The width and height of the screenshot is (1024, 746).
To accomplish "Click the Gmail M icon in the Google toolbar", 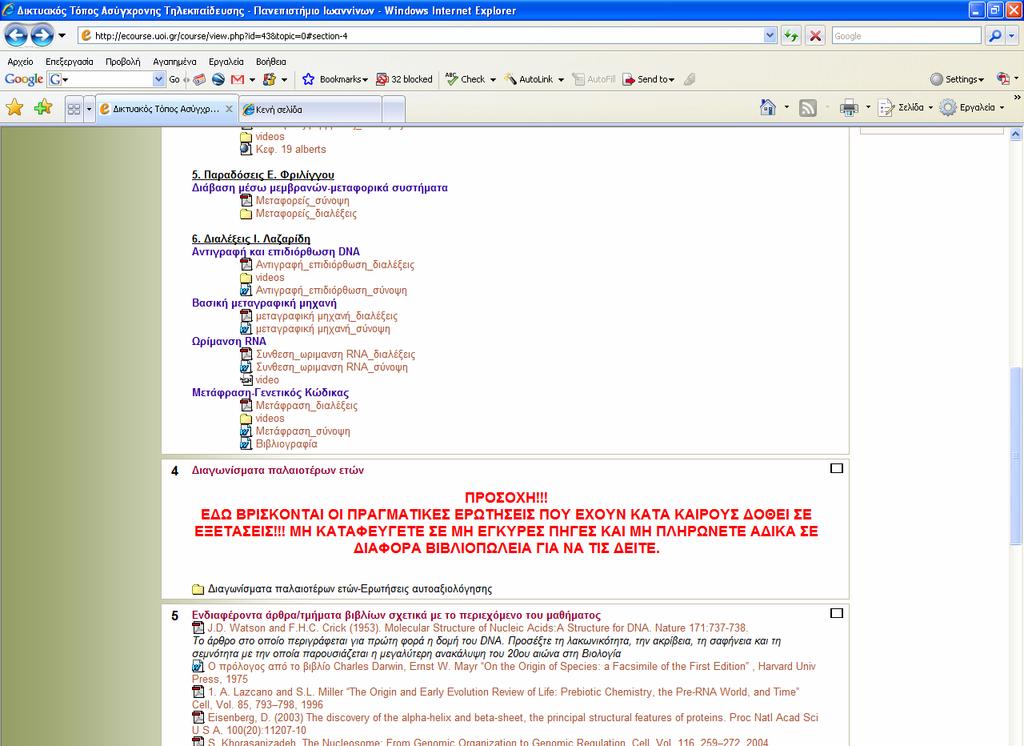I will (x=238, y=79).
